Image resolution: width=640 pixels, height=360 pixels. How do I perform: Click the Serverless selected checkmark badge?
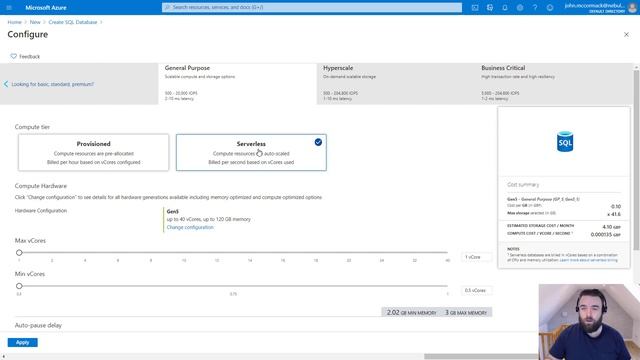click(318, 142)
